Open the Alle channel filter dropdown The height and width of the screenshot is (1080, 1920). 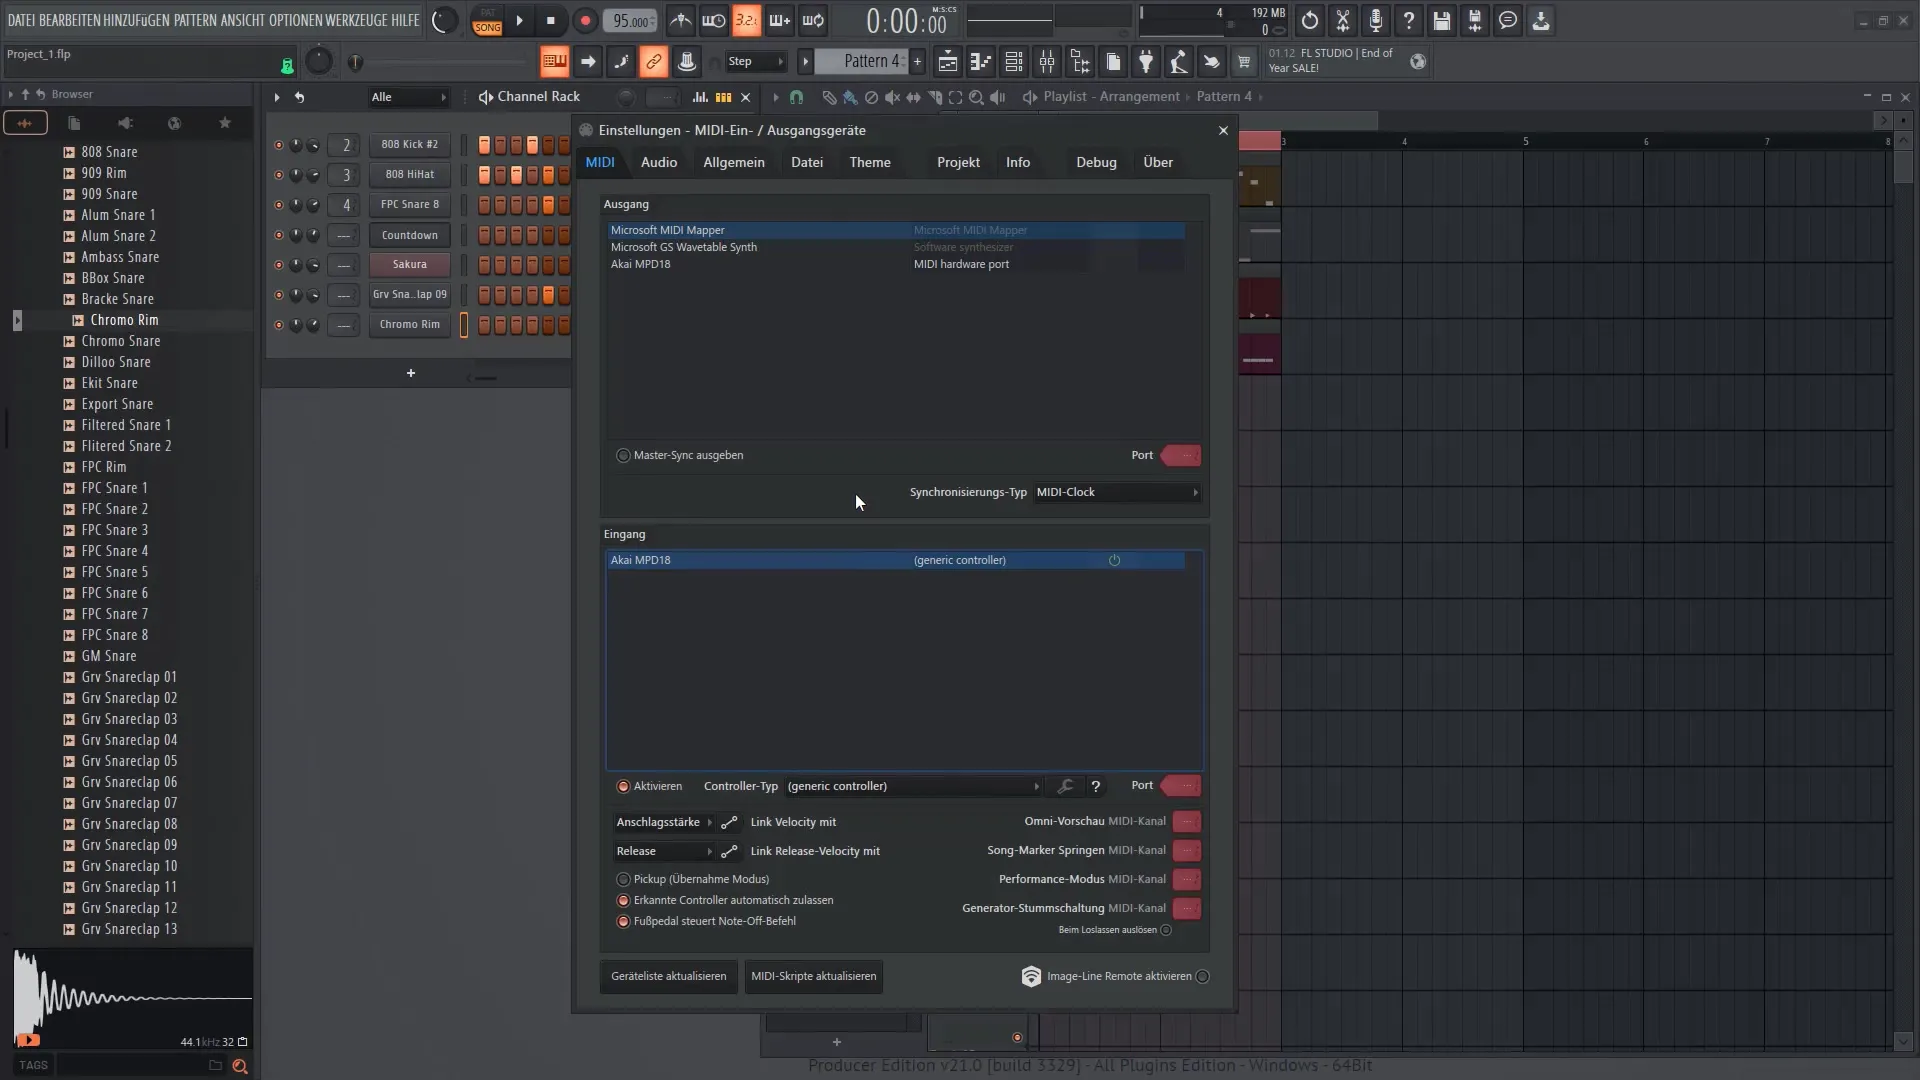(408, 97)
